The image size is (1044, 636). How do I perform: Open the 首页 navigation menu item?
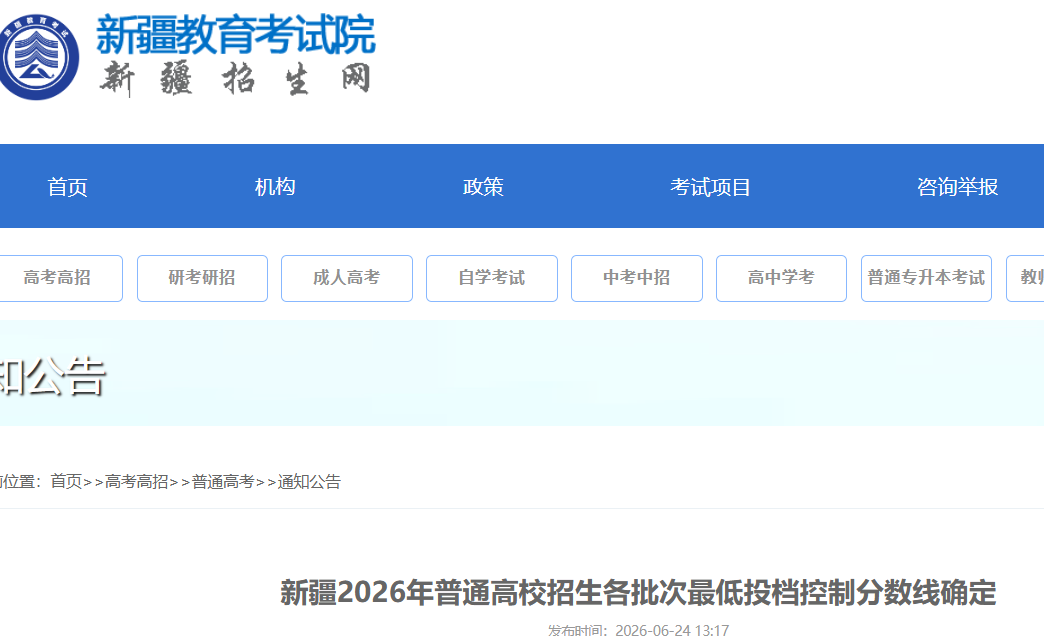click(67, 187)
